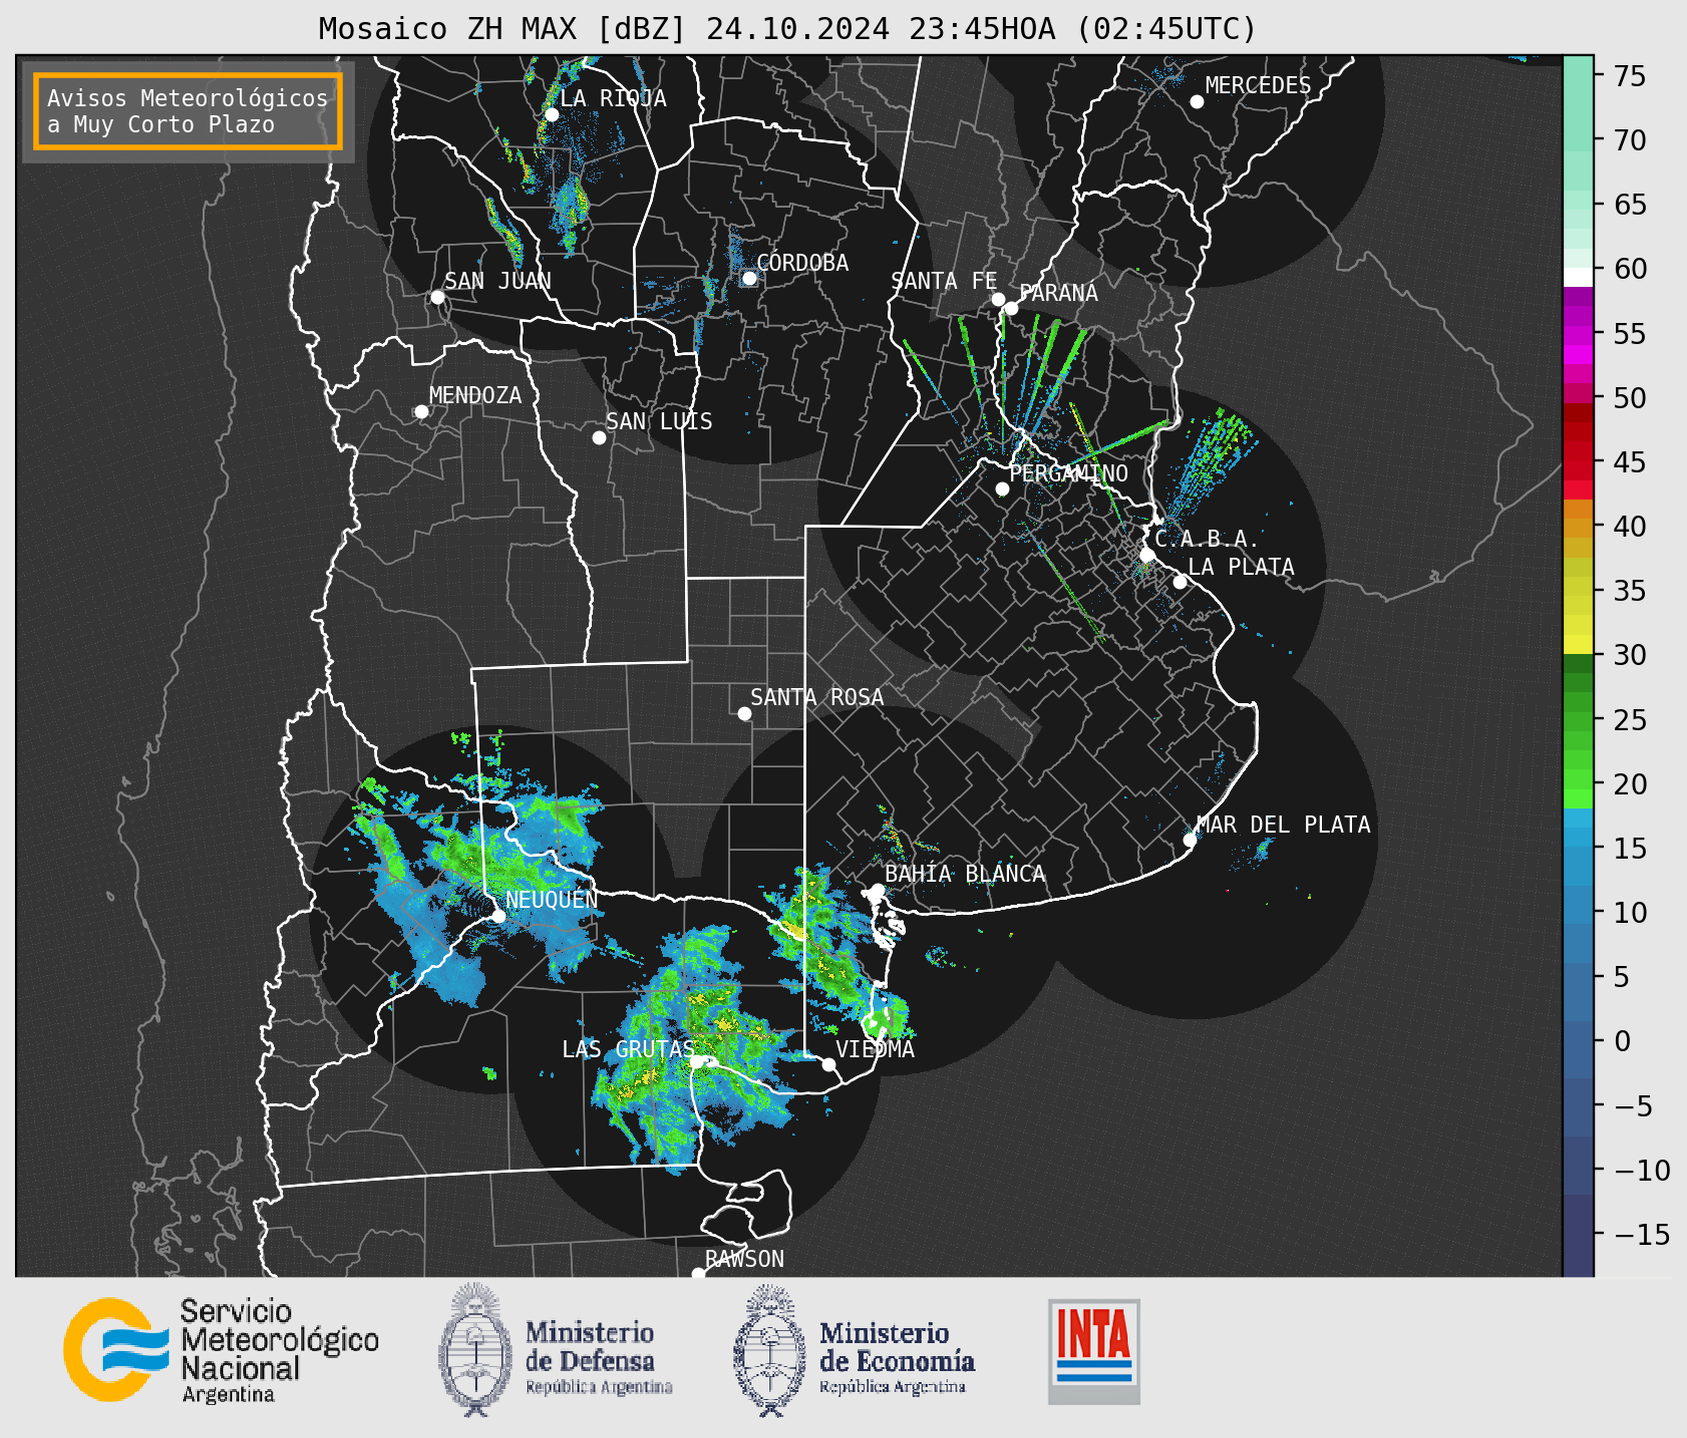Click the RAWSON city marker dot
The width and height of the screenshot is (1687, 1438).
coord(698,1273)
